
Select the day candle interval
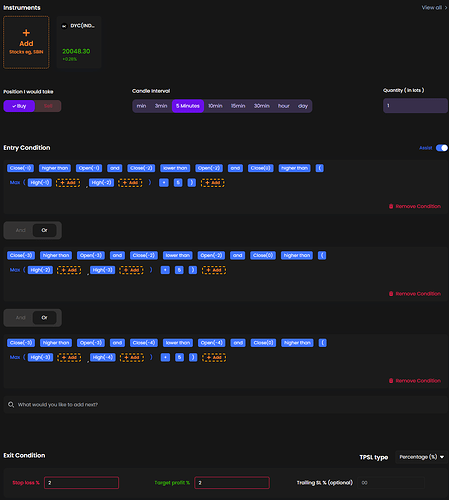point(303,106)
